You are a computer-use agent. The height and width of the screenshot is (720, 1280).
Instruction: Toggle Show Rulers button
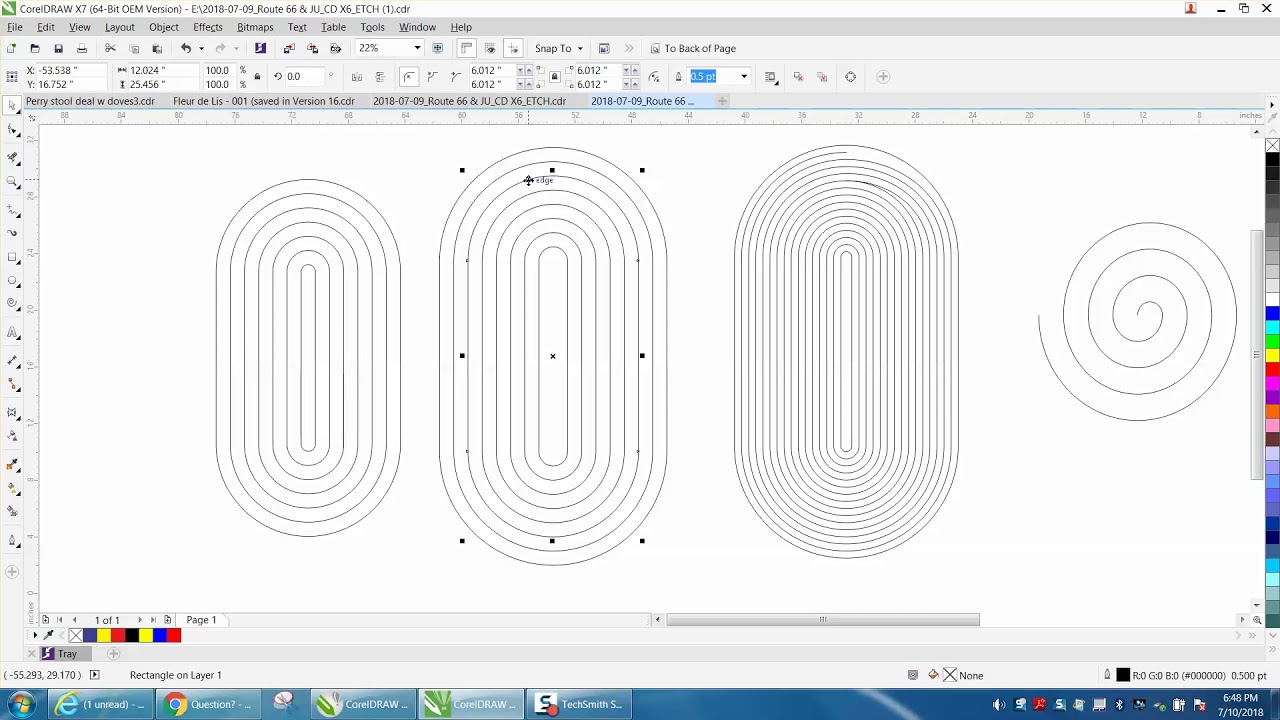pos(466,48)
